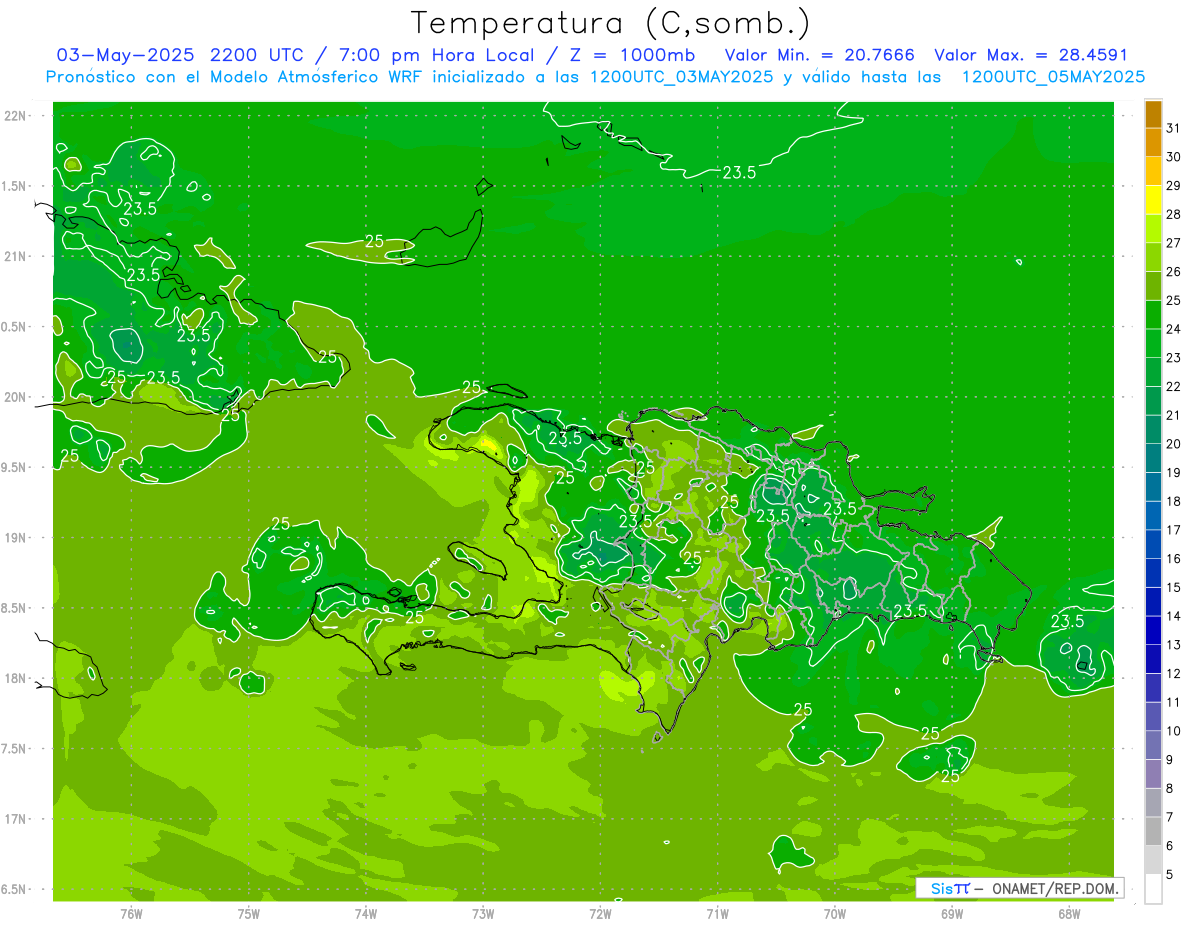
Task: Click the orange legend swatch between 30 and 31
Action: tap(1153, 143)
